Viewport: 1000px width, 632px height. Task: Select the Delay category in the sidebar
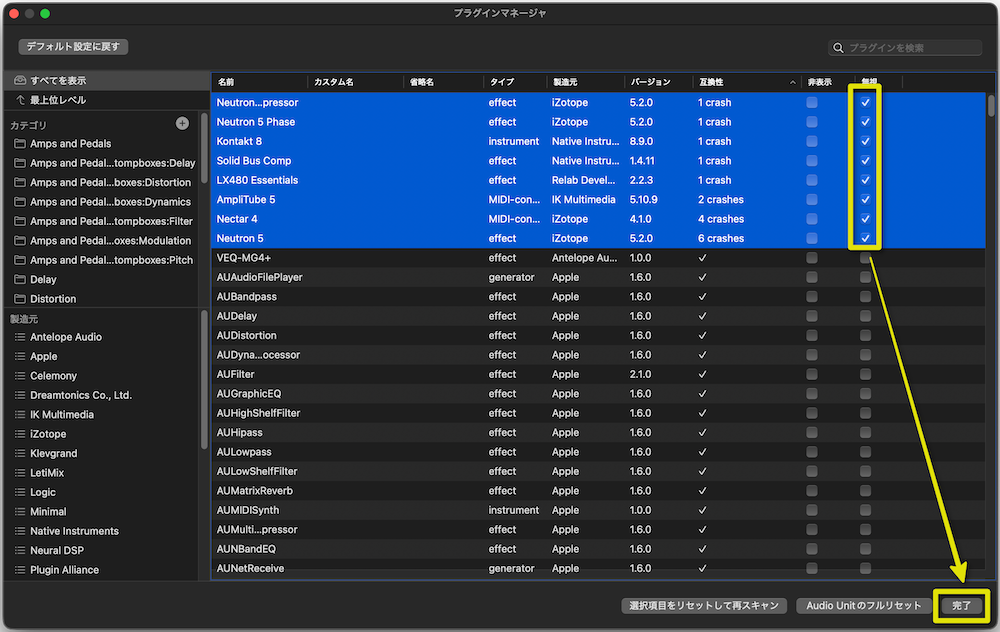point(44,280)
